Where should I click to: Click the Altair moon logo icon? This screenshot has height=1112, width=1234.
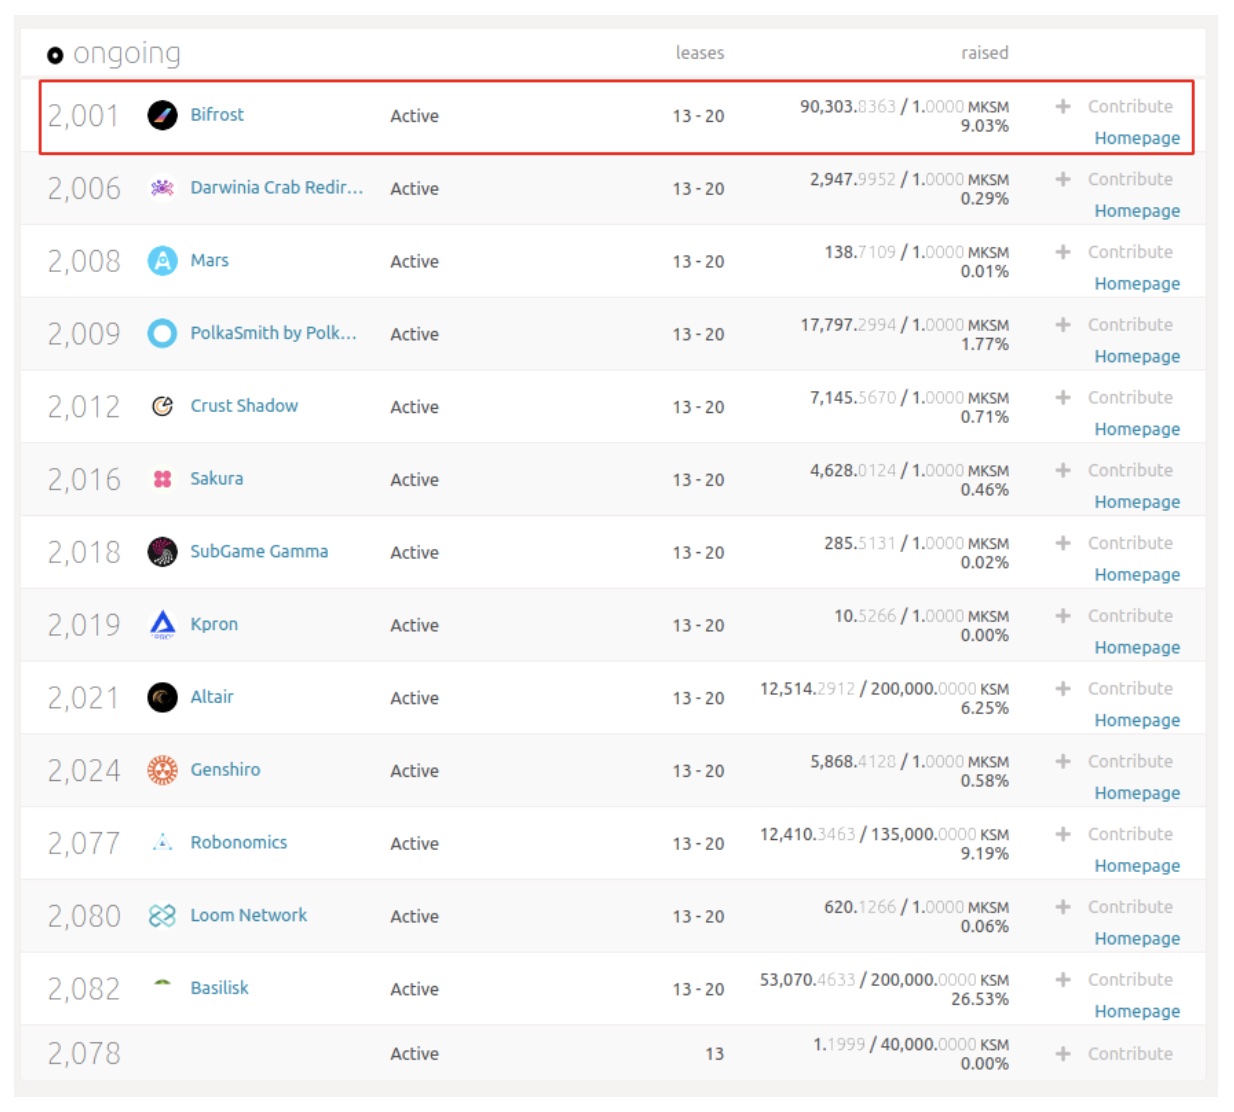point(162,697)
